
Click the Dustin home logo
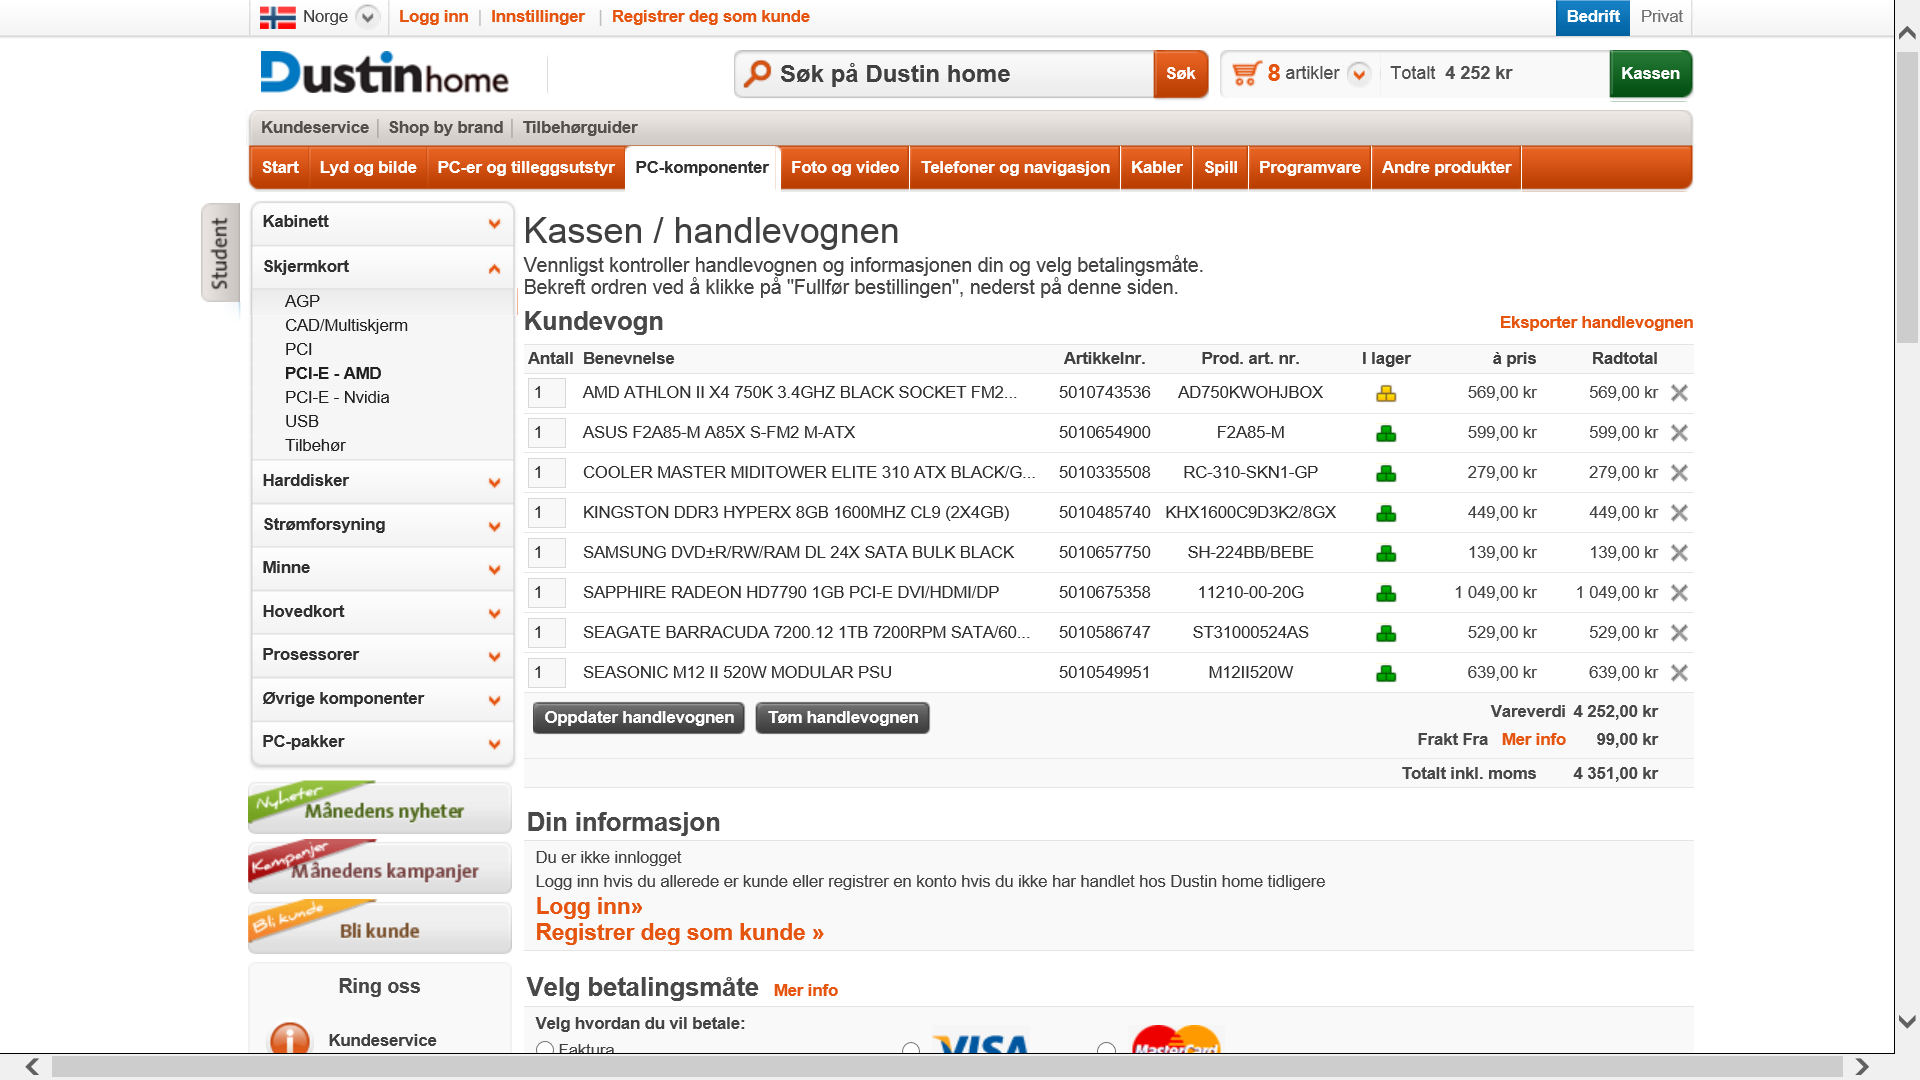point(385,73)
